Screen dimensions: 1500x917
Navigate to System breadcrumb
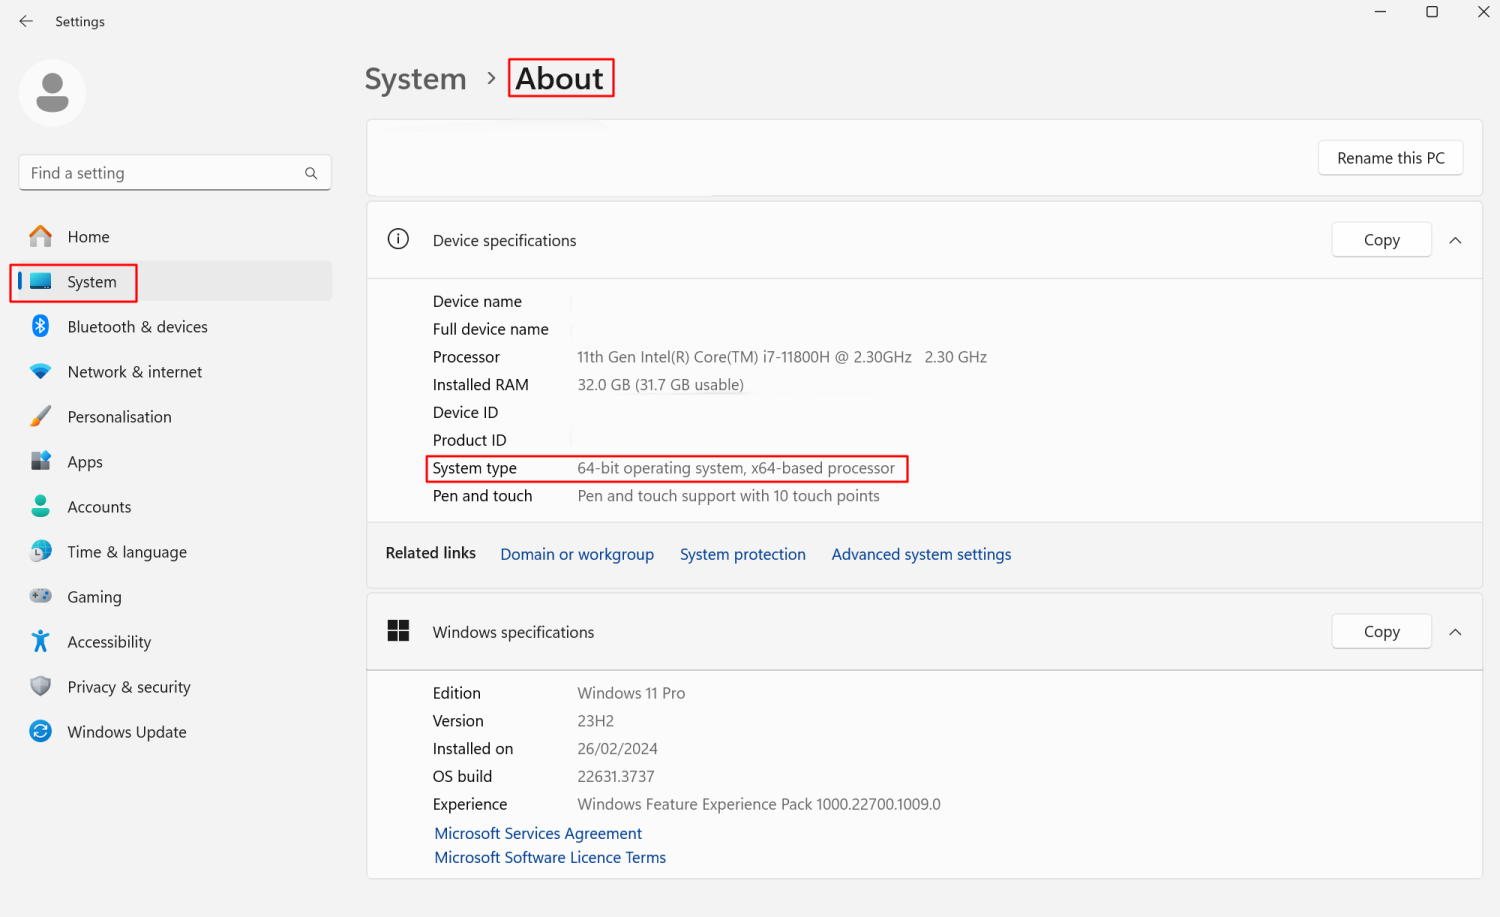coord(415,79)
